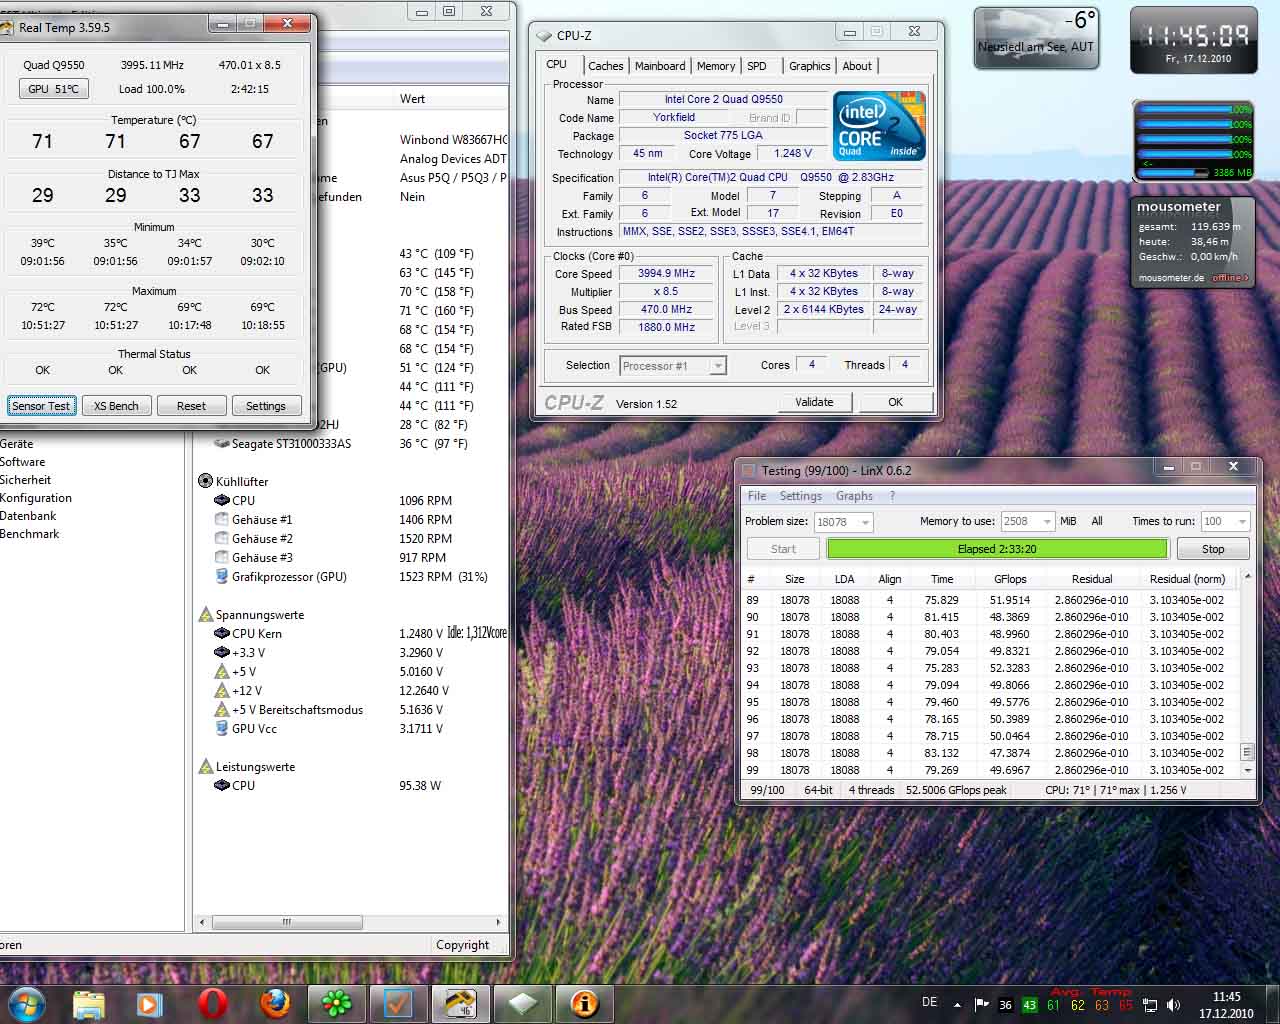The width and height of the screenshot is (1280, 1024).
Task: Select Datenbank in the left tree
Action: 28,516
